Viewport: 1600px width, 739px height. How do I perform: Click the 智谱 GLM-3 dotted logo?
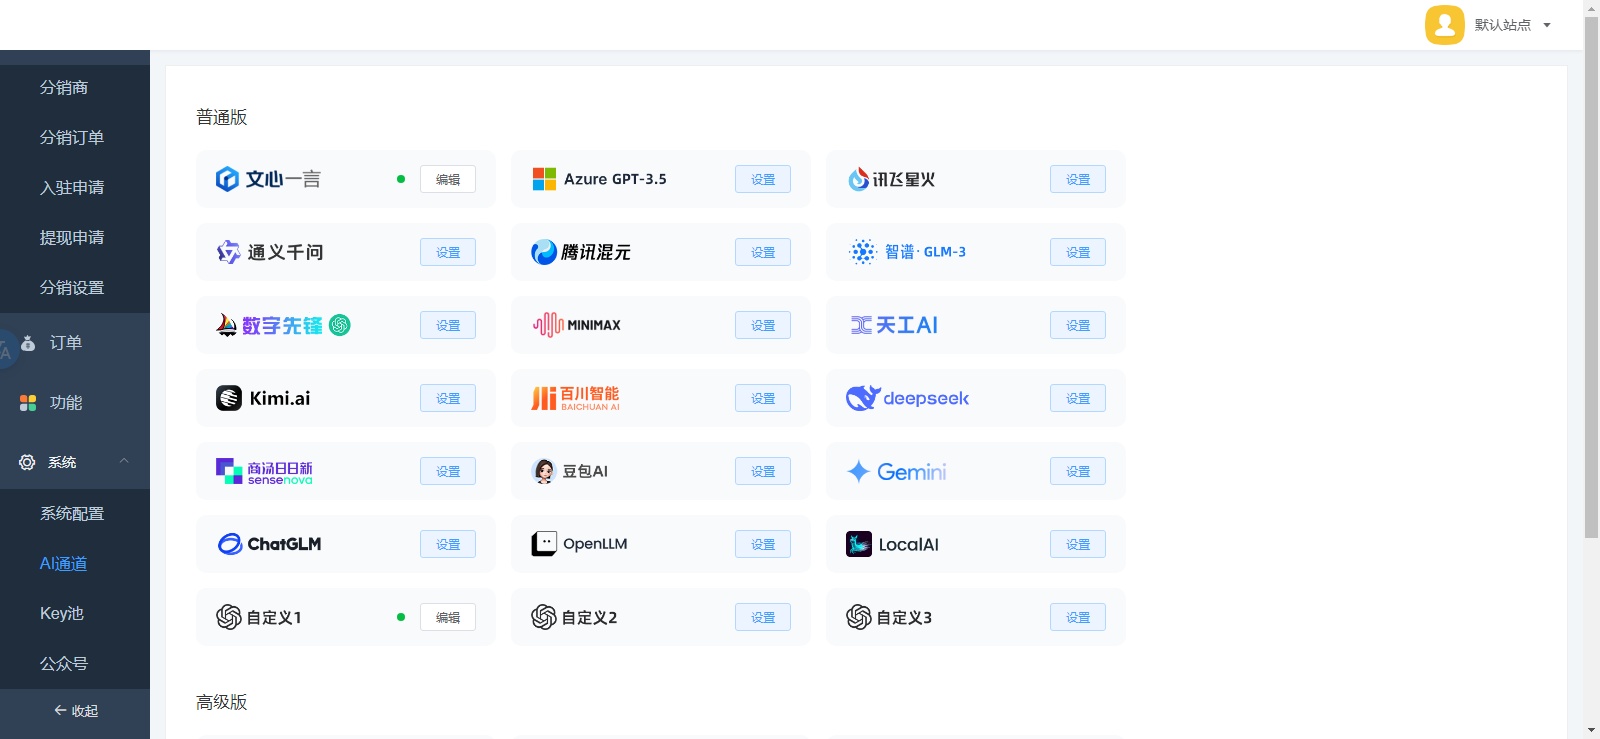(862, 252)
